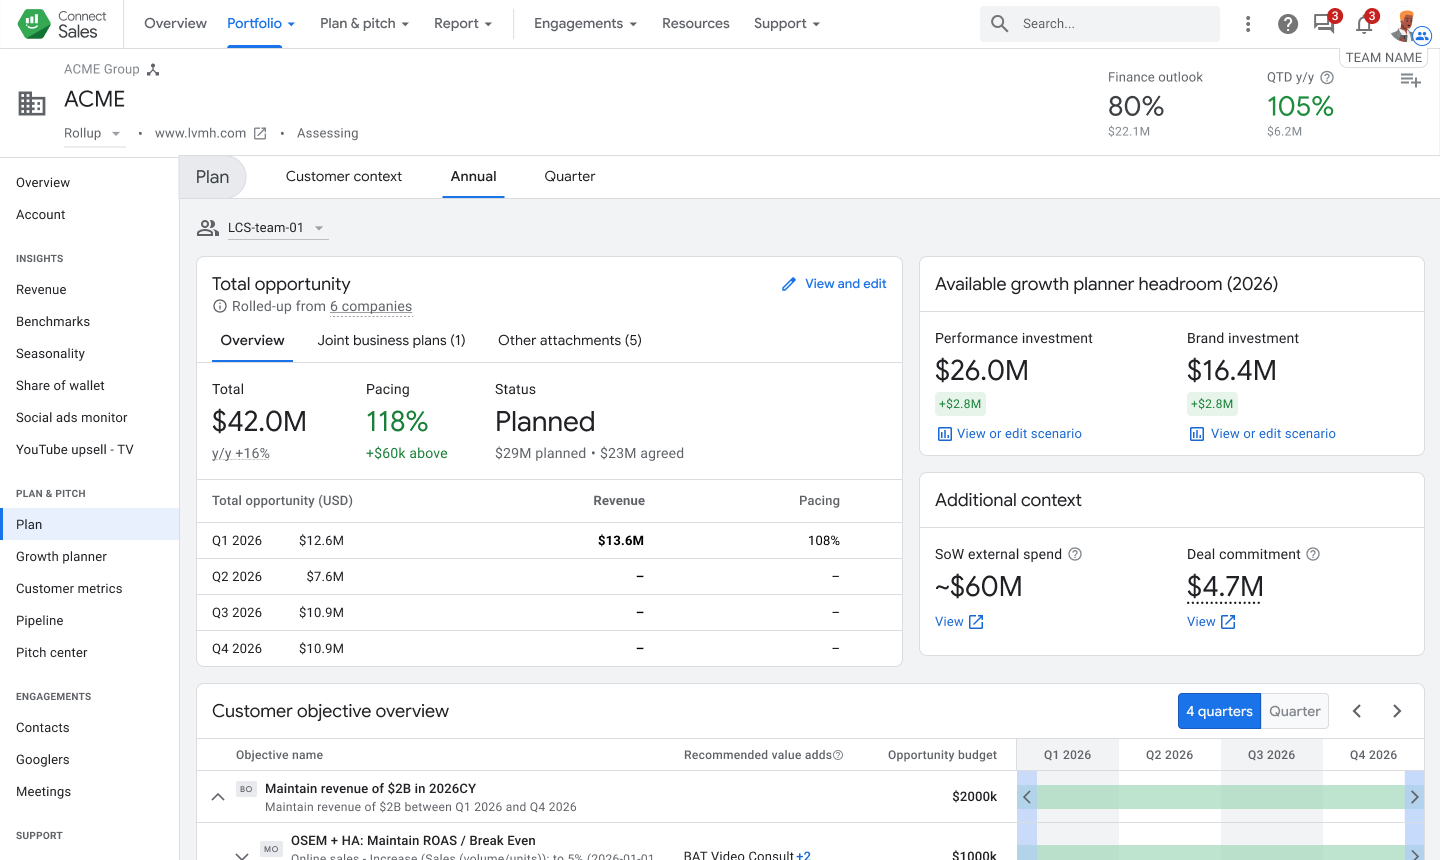The width and height of the screenshot is (1440, 860).
Task: Click View or edit scenario for Performance investment
Action: click(x=1019, y=434)
